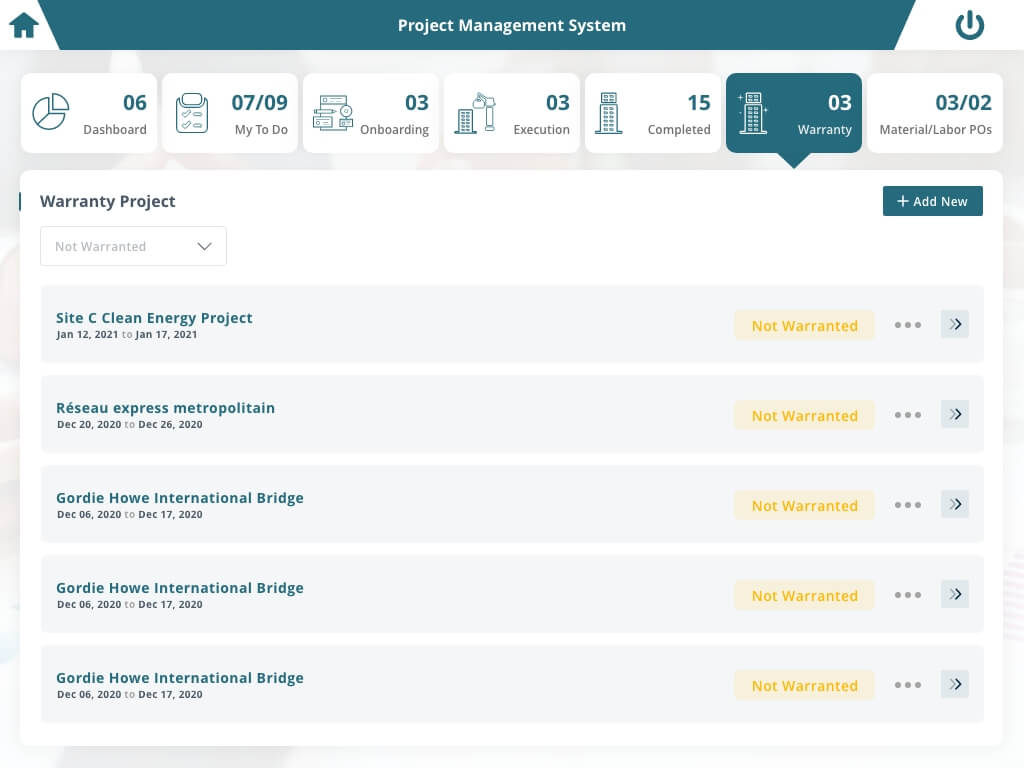Select the Warranty building icon

(x=752, y=113)
